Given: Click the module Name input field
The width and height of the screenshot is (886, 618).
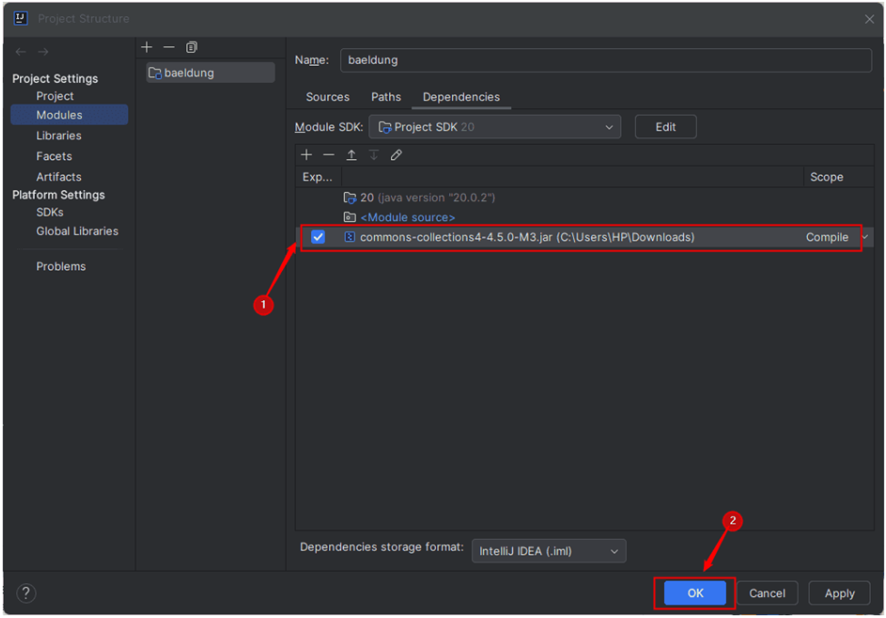Looking at the screenshot, I should point(606,60).
